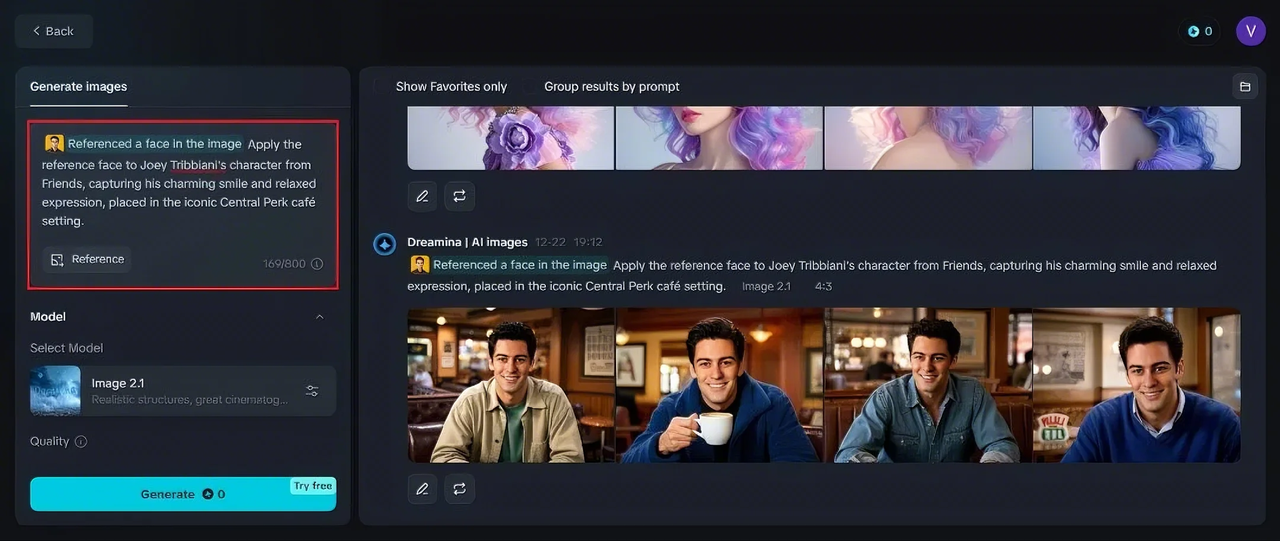This screenshot has height=541, width=1280.
Task: Click regenerate icon below the purple hair images
Action: click(460, 196)
